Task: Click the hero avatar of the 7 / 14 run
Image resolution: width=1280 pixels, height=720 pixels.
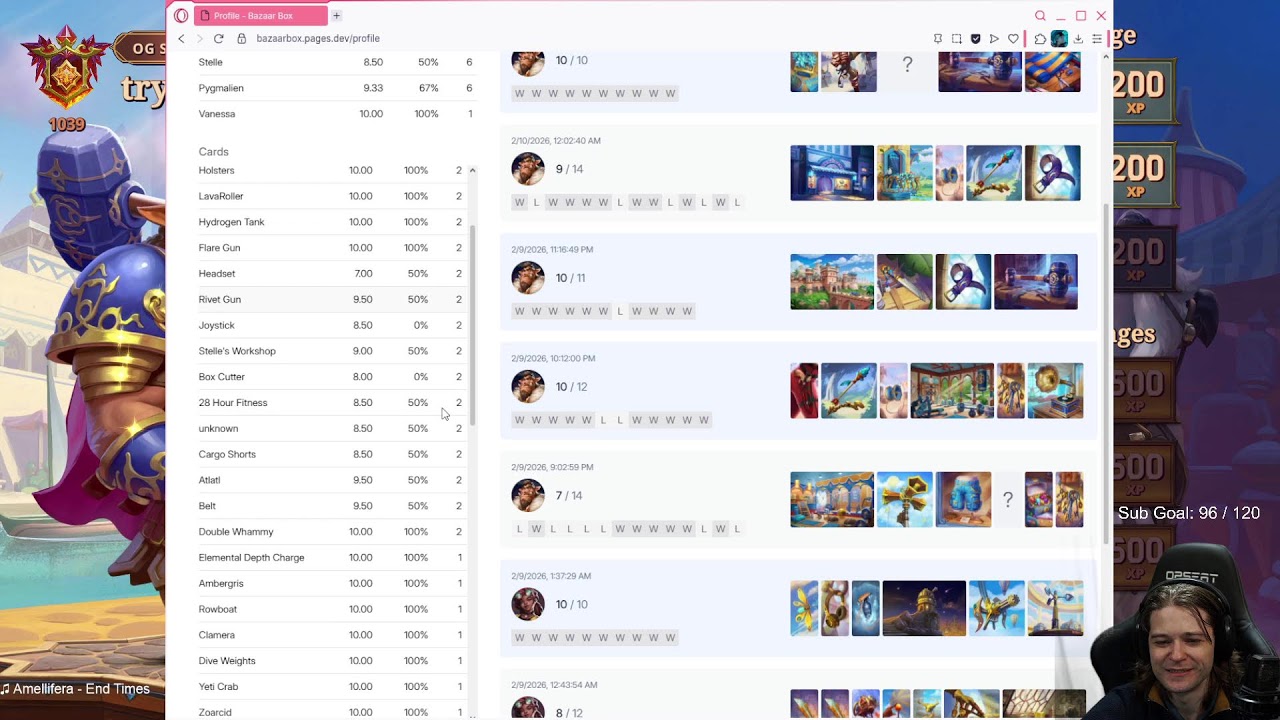Action: pyautogui.click(x=528, y=496)
